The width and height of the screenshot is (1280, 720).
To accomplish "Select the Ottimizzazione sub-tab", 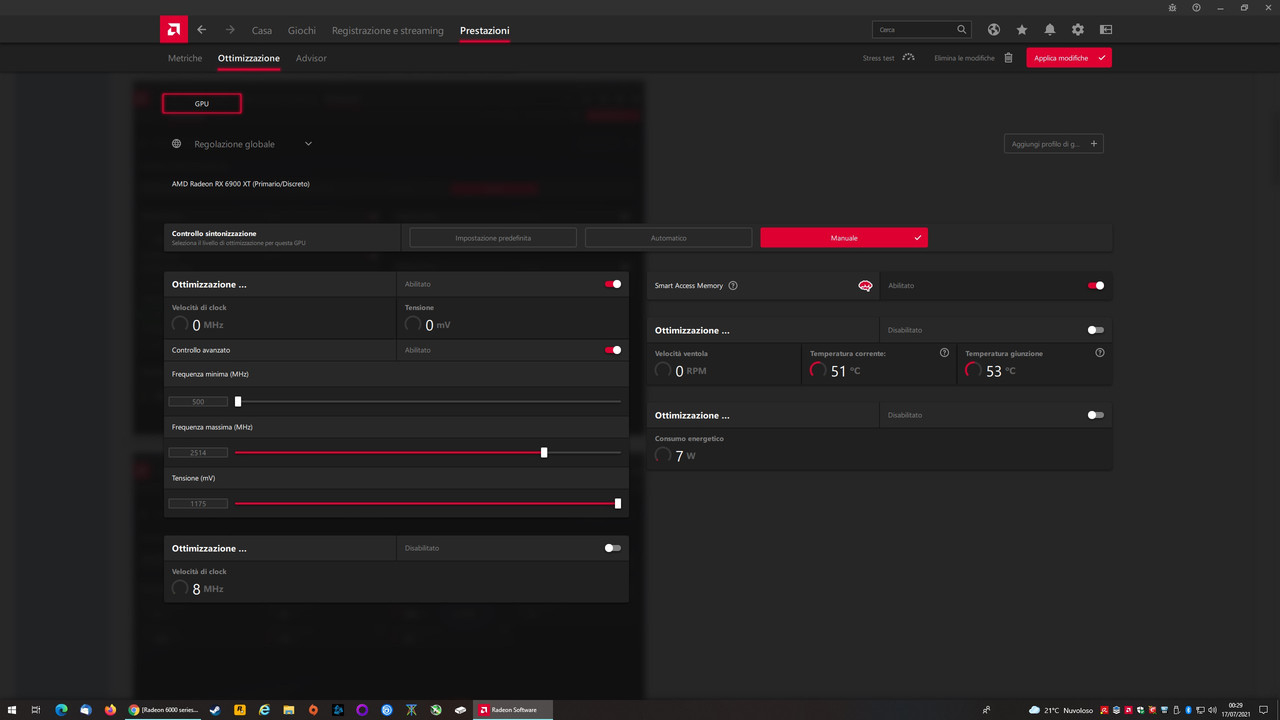I will [249, 58].
